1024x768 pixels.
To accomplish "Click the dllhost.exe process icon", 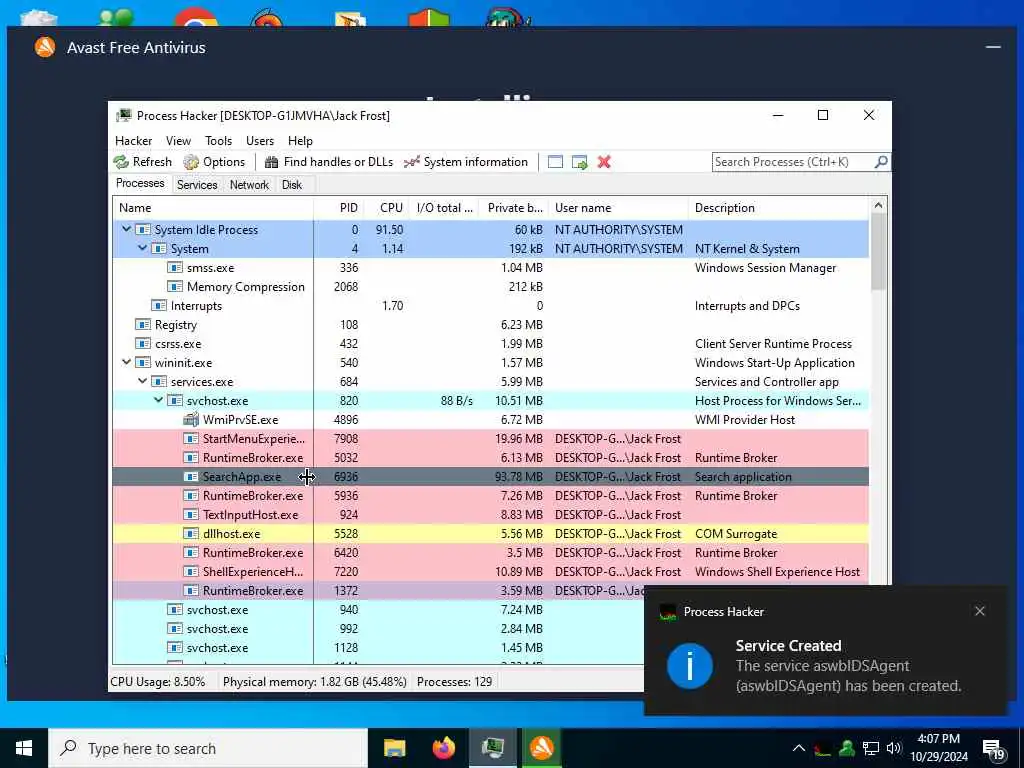I will (x=191, y=534).
